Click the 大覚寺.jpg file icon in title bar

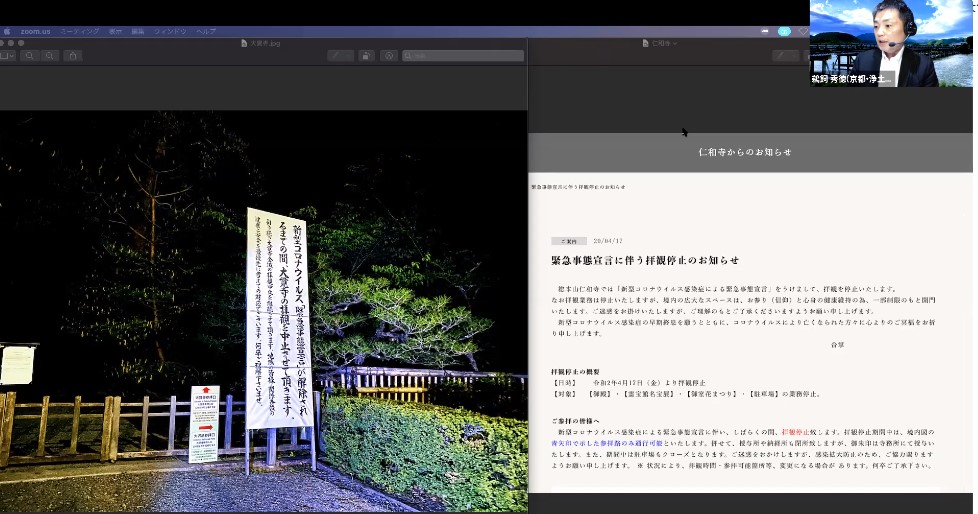click(x=244, y=43)
